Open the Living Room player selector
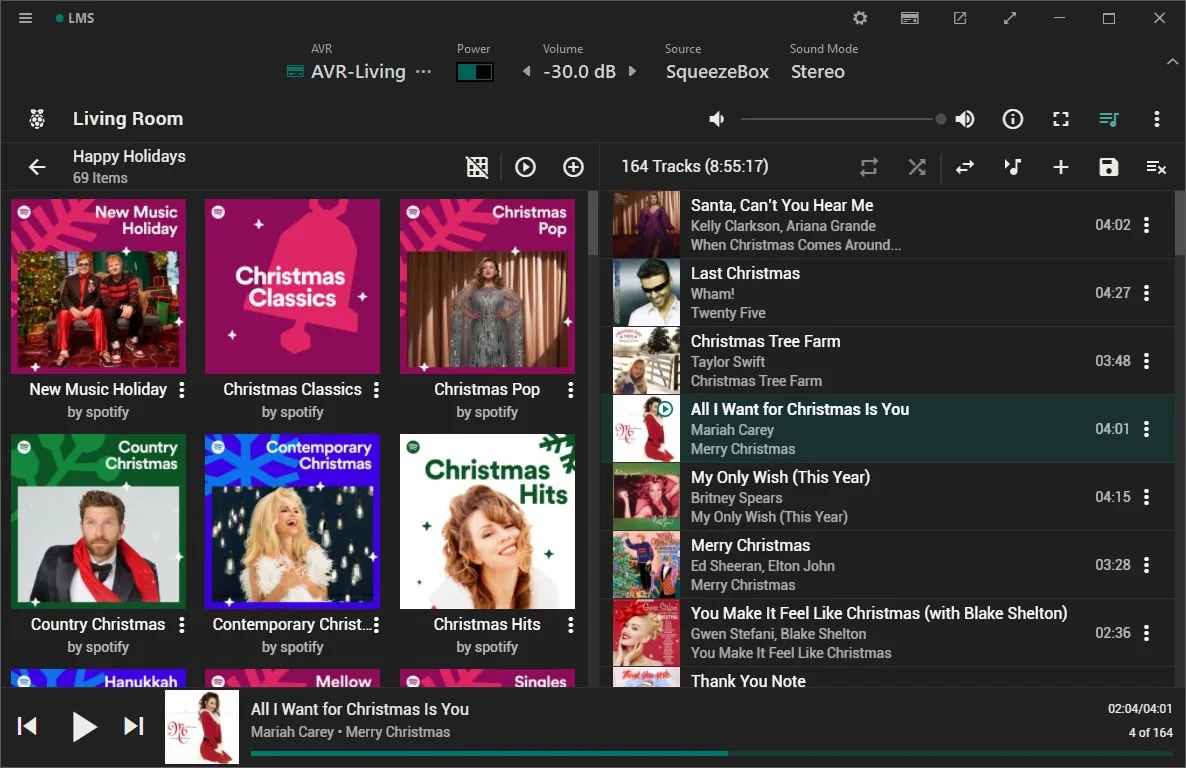This screenshot has height=768, width=1186. [x=128, y=119]
